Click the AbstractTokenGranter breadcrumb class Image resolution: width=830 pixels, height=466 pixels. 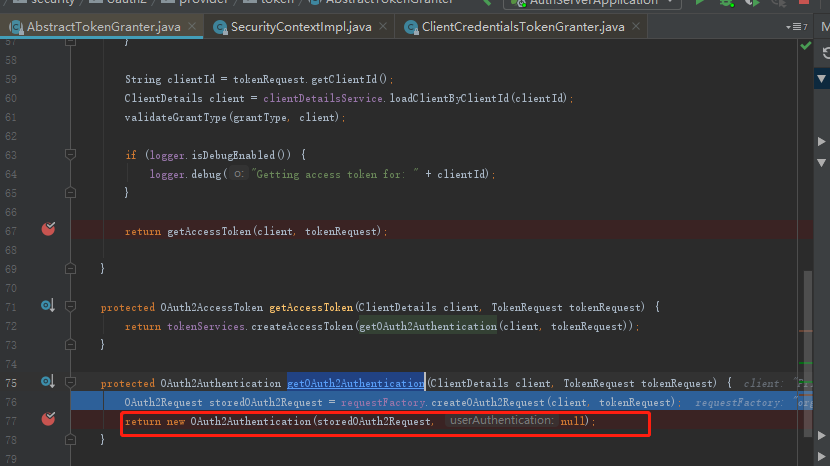[382, 2]
